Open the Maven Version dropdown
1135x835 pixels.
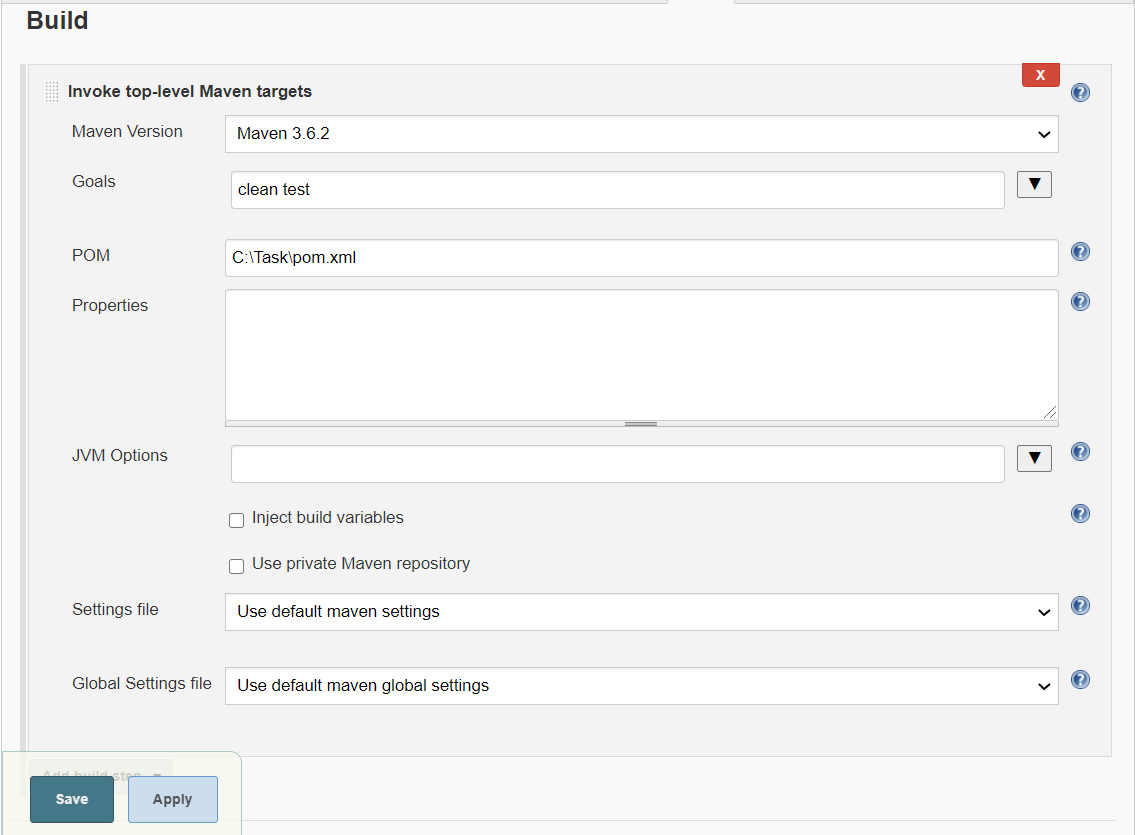tap(641, 134)
